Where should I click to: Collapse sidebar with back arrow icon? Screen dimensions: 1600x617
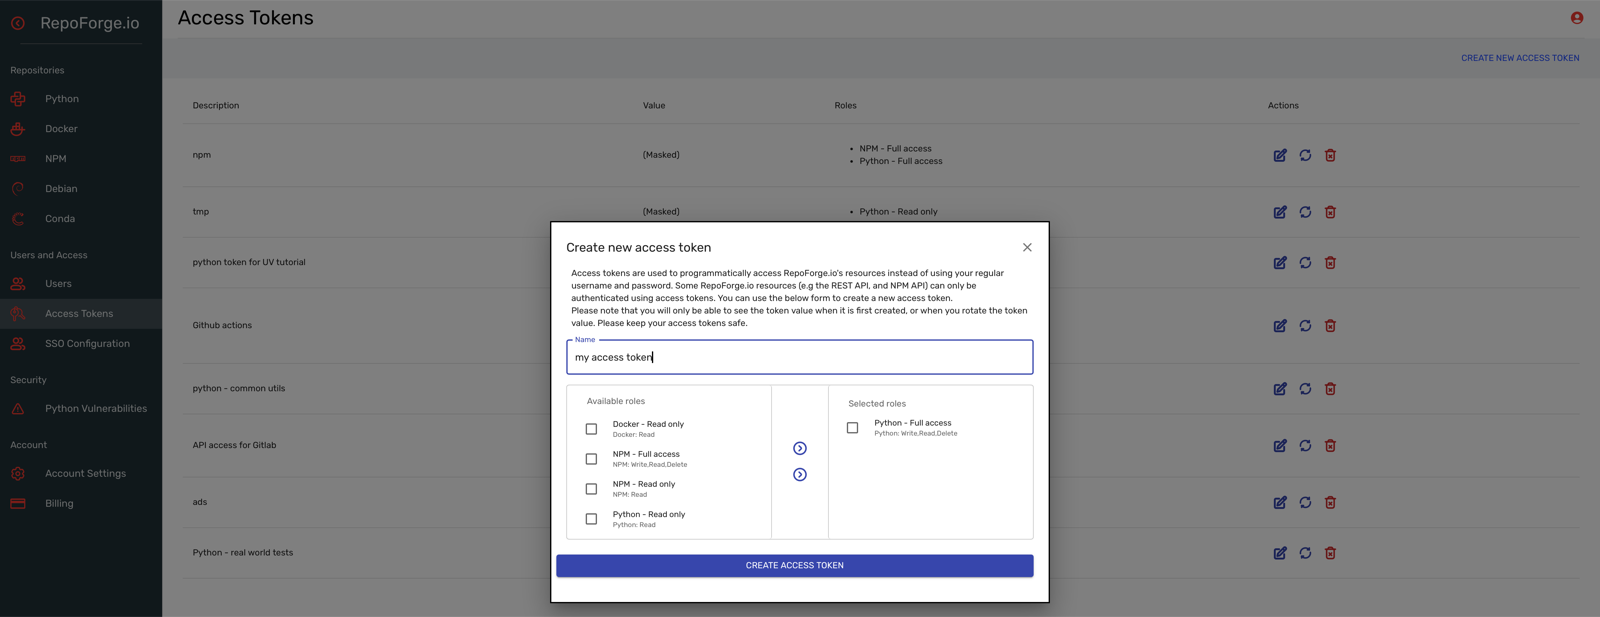tap(18, 23)
